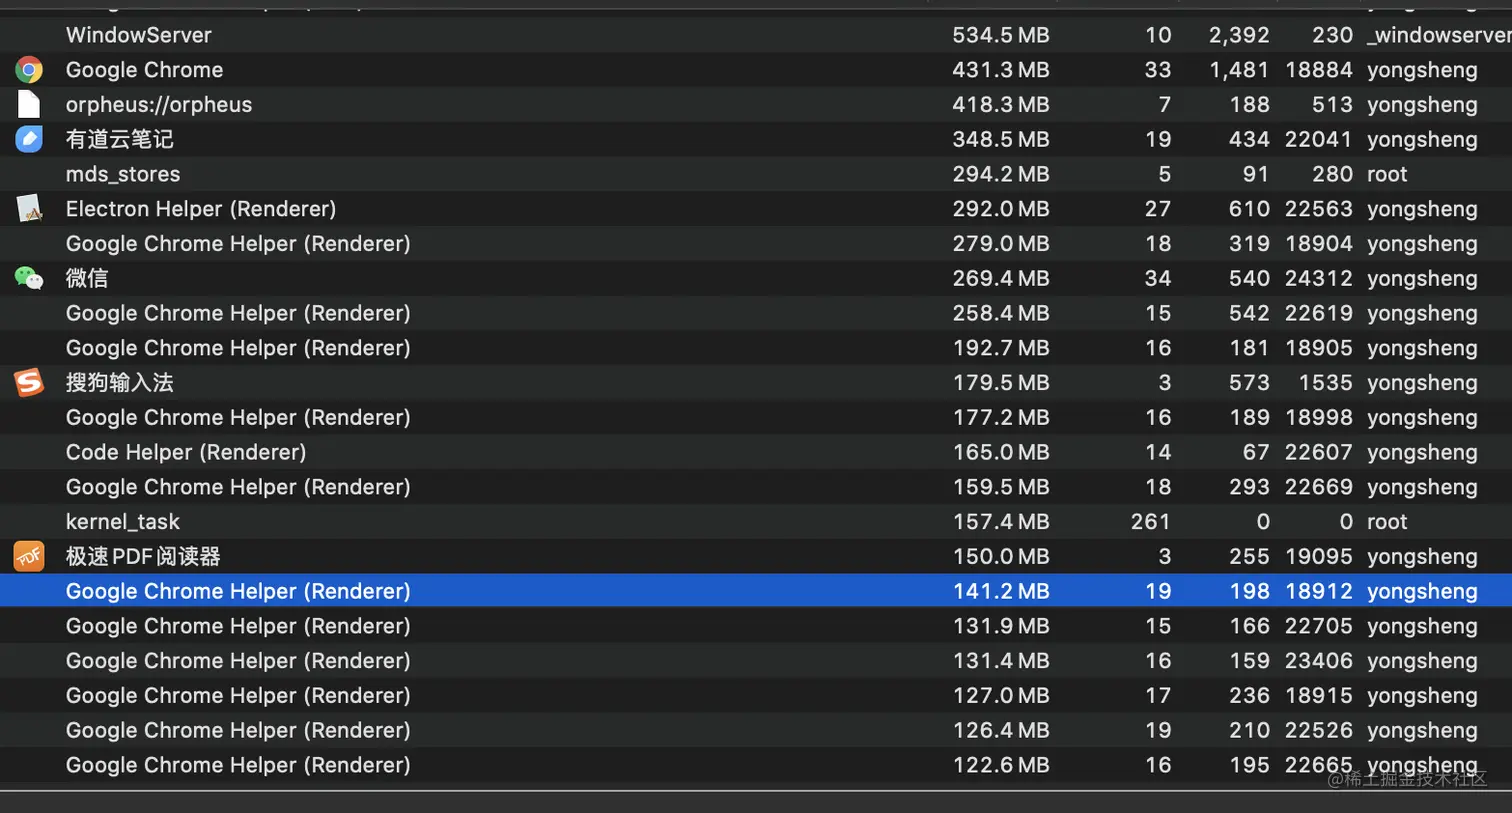The image size is (1512, 813).
Task: Select the mds_stores process
Action: tap(123, 174)
